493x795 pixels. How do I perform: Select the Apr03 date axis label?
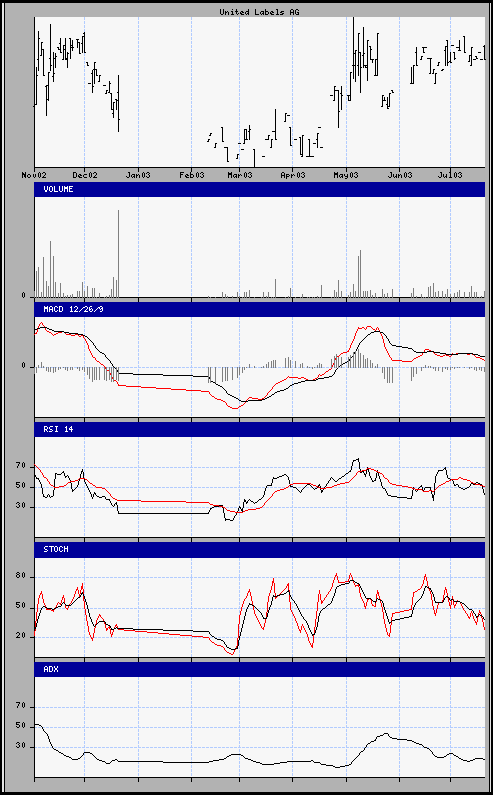pos(293,175)
